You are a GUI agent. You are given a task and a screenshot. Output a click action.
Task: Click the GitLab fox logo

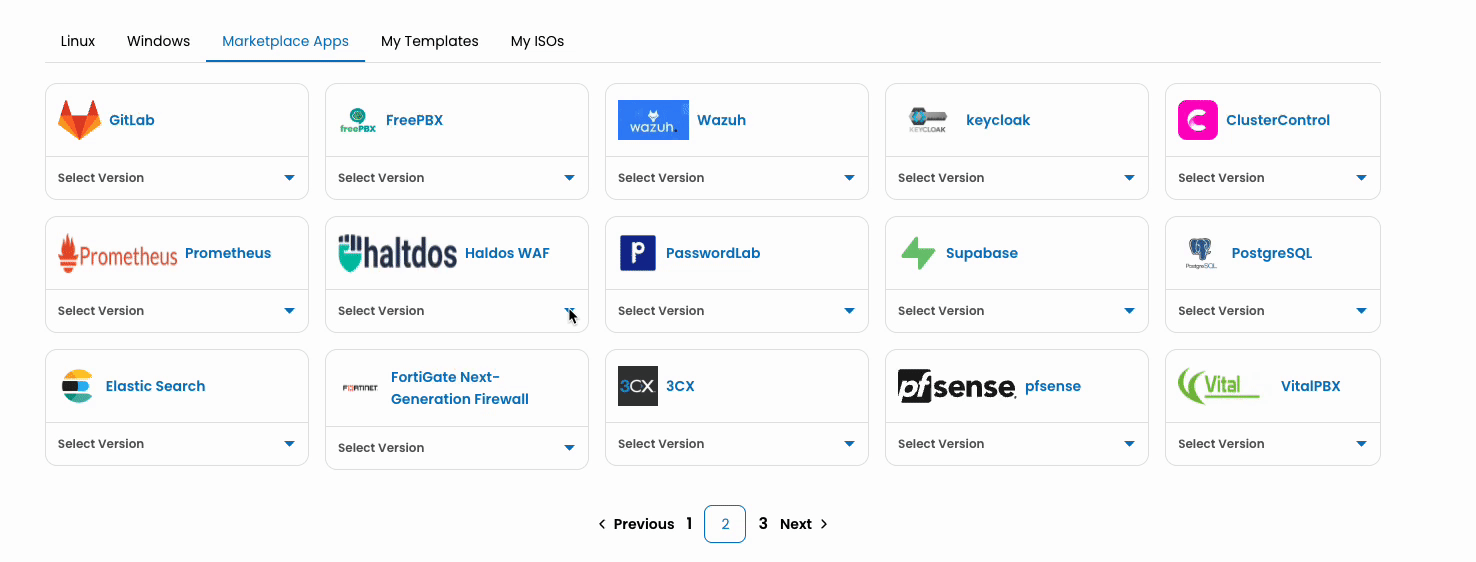coord(79,120)
